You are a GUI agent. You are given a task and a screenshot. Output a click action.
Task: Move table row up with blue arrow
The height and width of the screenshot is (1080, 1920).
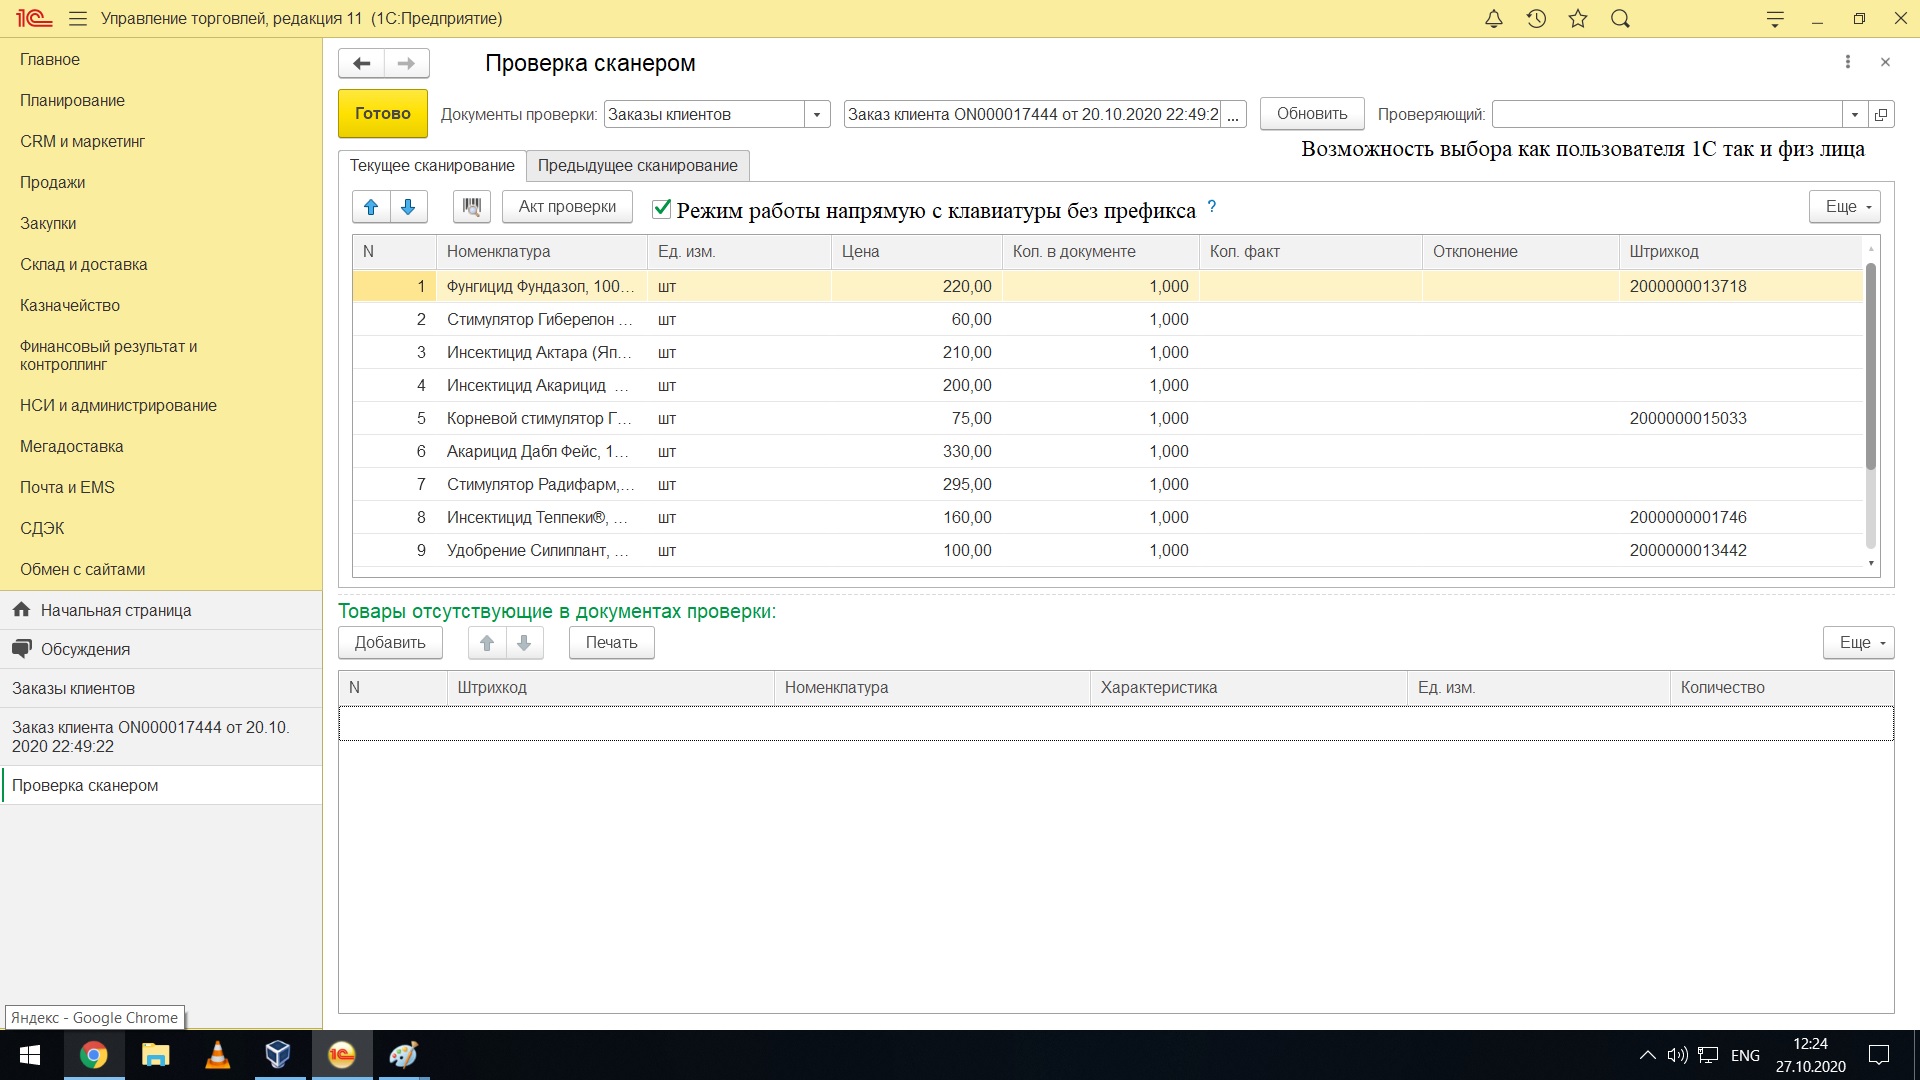tap(371, 207)
